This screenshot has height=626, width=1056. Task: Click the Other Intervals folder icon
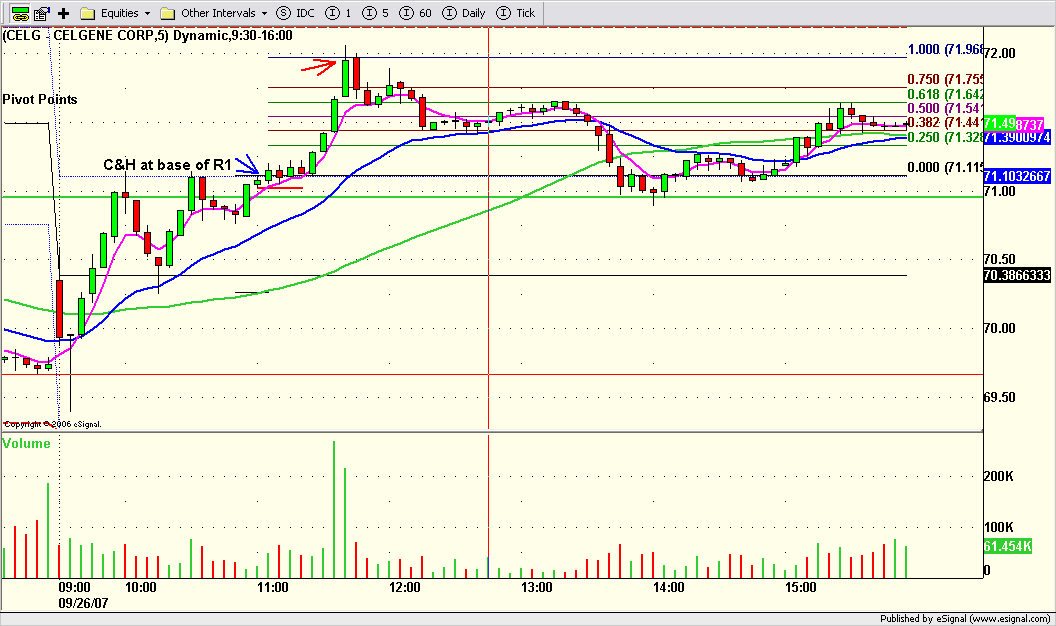tap(168, 13)
